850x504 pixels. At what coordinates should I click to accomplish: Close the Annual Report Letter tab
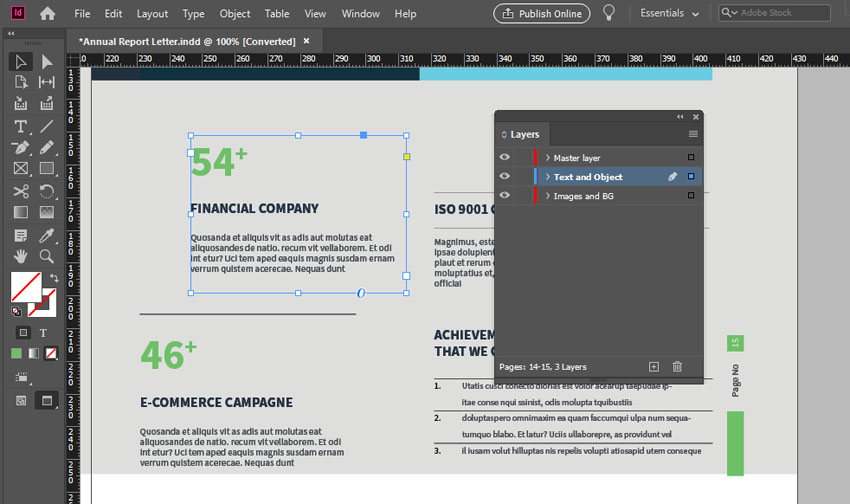click(306, 41)
